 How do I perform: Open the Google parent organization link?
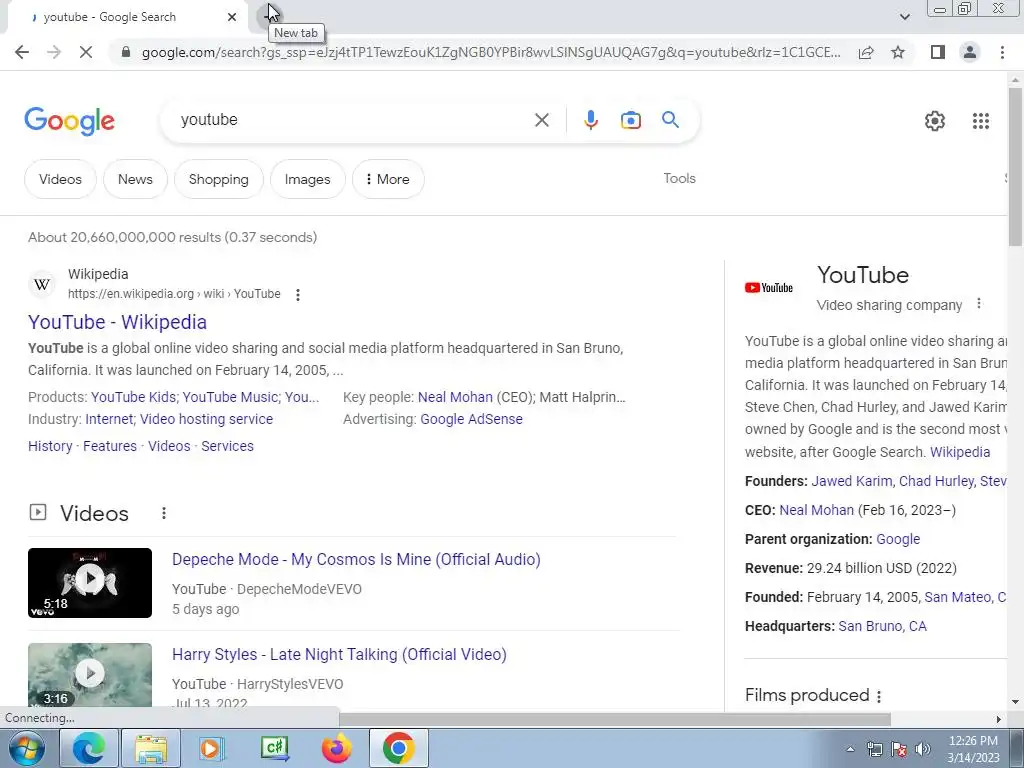[898, 539]
